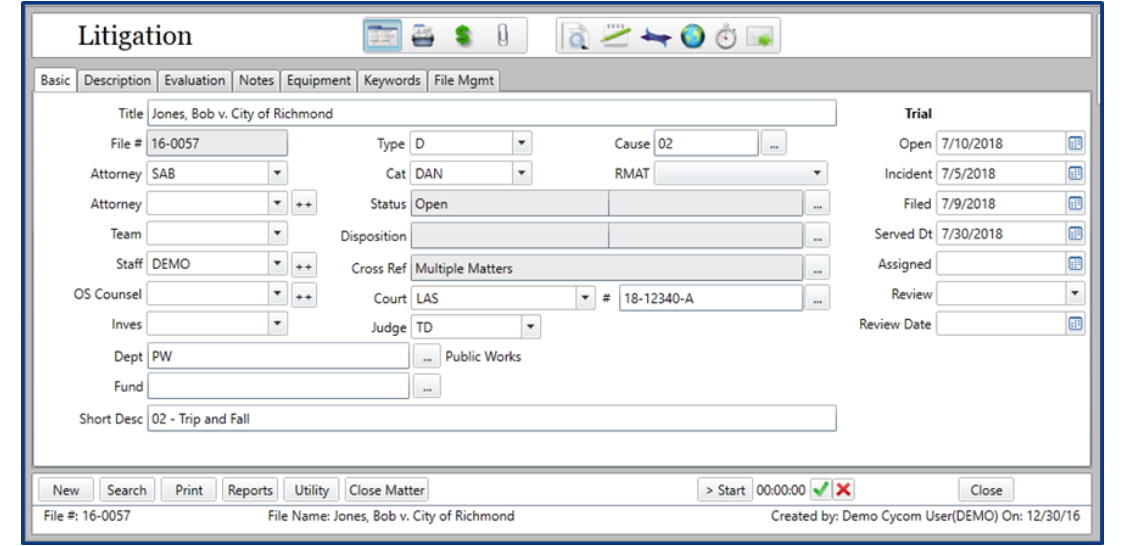Viewport: 1125px width, 546px height.
Task: Expand the first Attorney SAB dropdown
Action: (x=278, y=173)
